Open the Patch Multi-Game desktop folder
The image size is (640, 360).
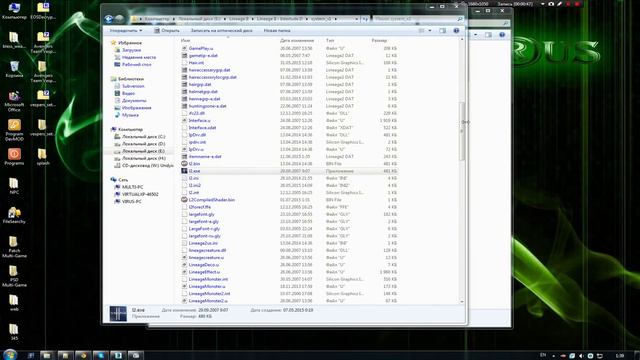click(14, 247)
